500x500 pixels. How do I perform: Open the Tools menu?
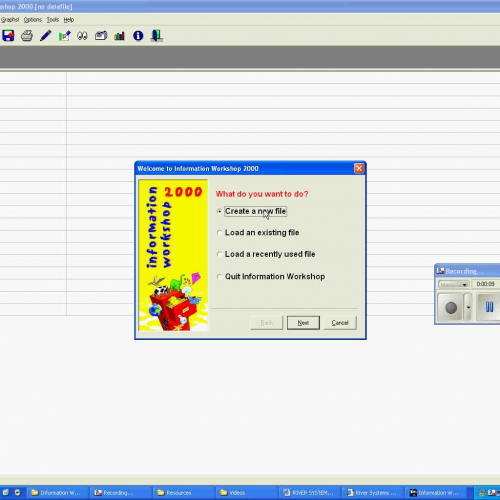click(53, 20)
